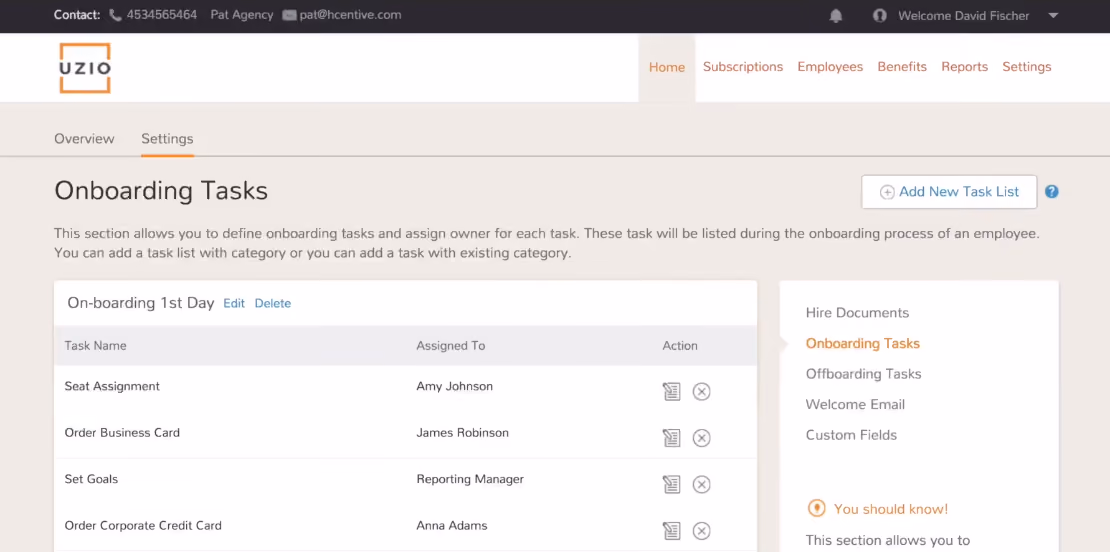
Task: Edit the Order Business Card task icon
Action: [671, 438]
